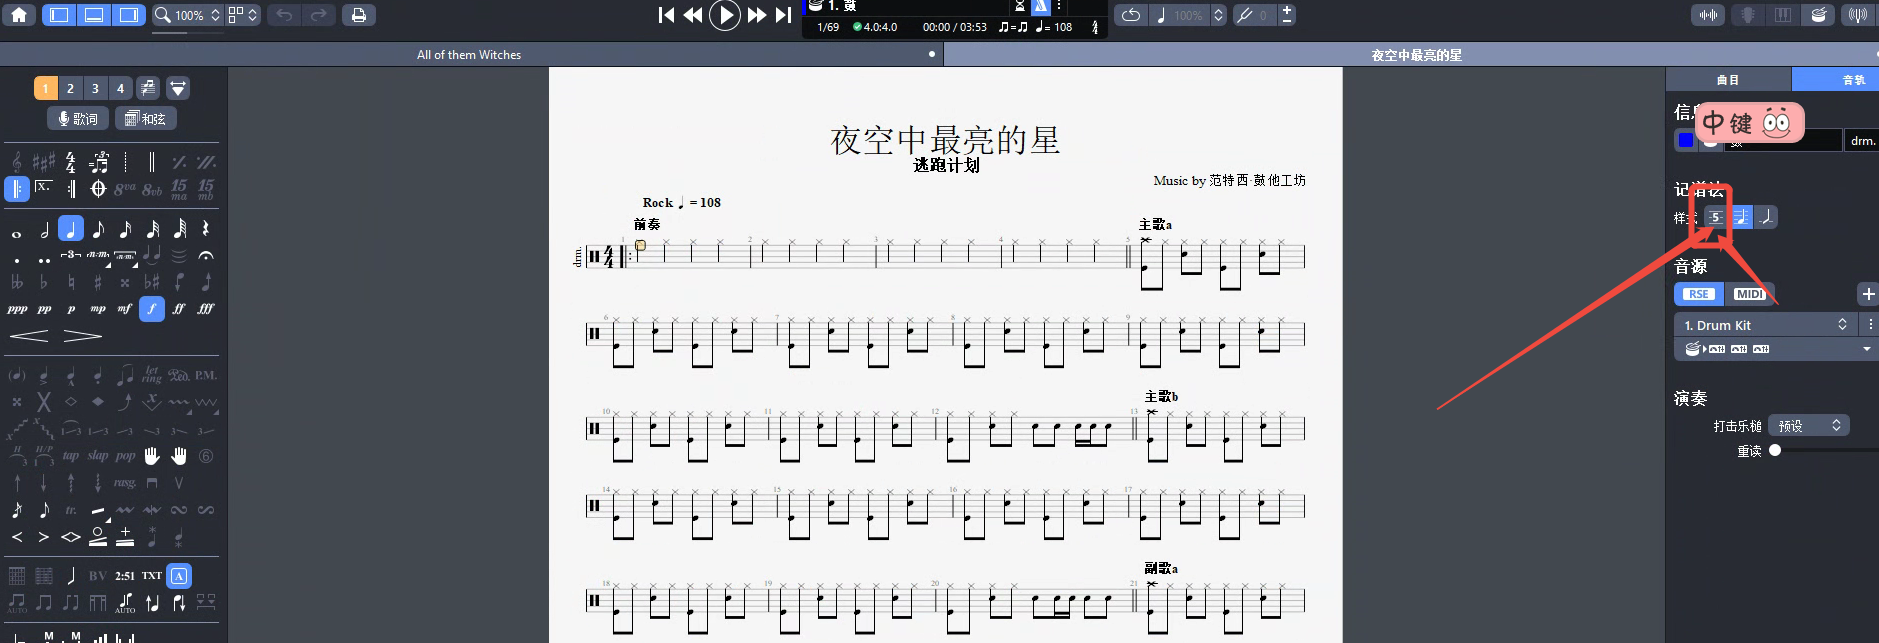Insert a double bar line
This screenshot has width=1879, height=643.
tap(152, 162)
